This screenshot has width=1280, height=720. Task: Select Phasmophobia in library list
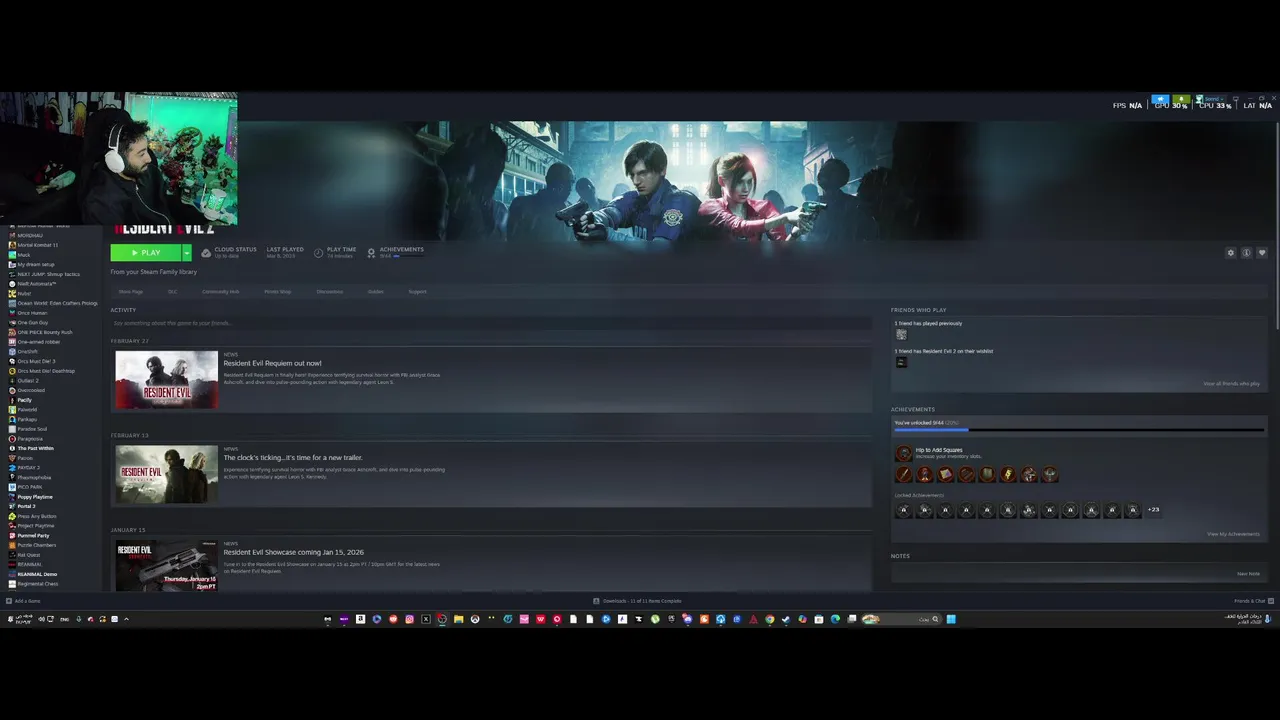34,477
